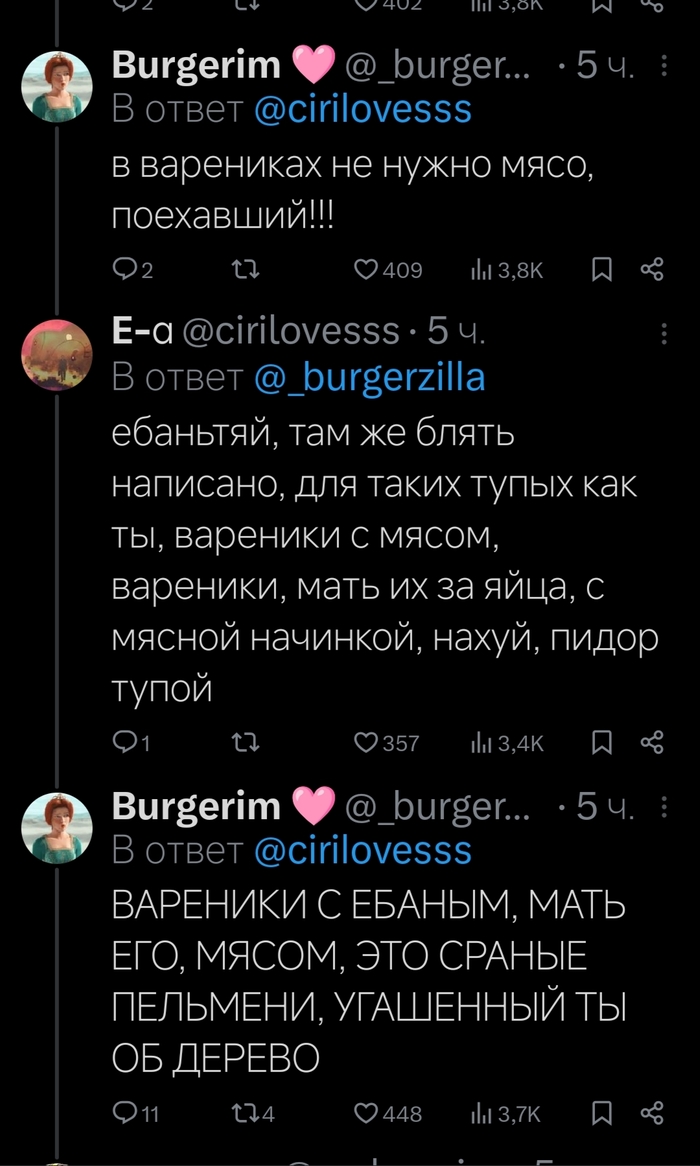
Task: Share the last all-caps tweet
Action: pyautogui.click(x=652, y=1113)
